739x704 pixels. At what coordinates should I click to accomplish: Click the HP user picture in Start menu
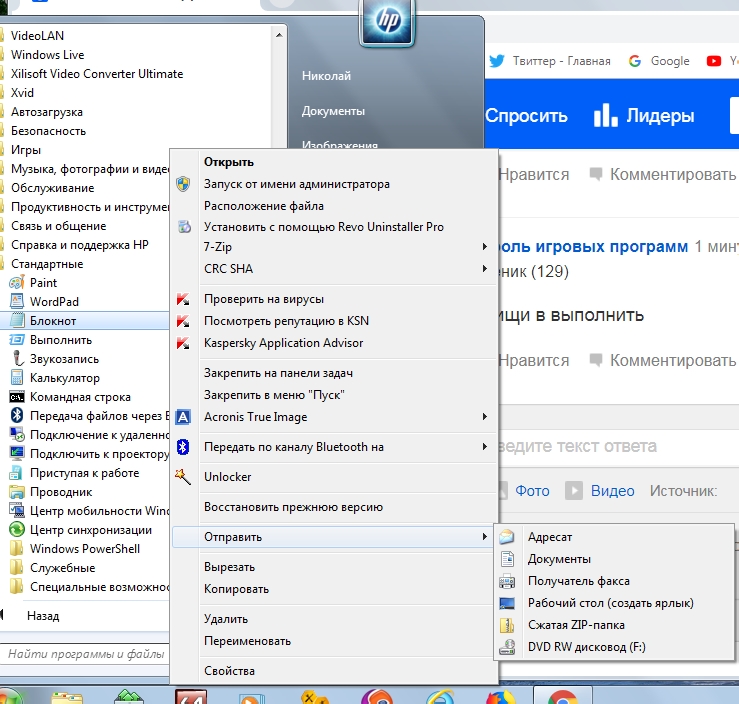(387, 22)
